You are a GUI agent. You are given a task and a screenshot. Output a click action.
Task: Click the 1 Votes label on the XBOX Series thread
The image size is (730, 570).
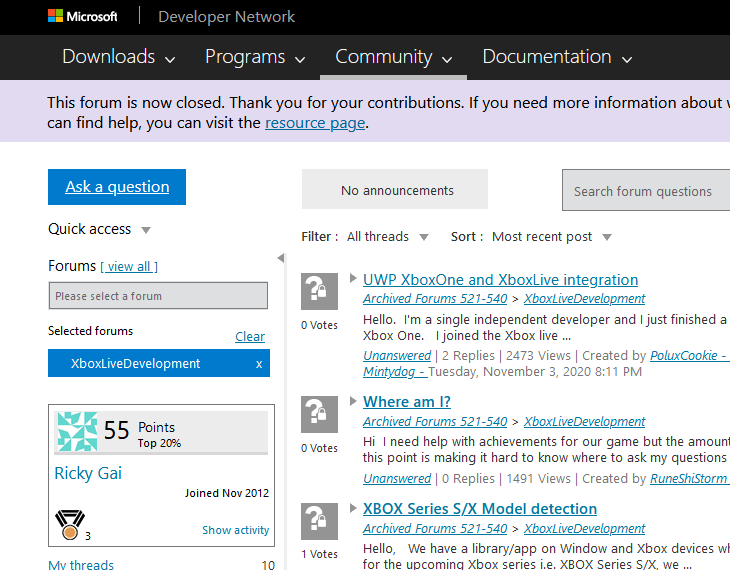[x=319, y=554]
